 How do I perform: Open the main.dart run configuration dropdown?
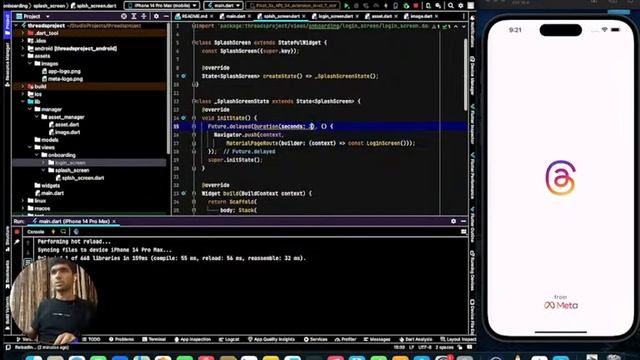click(x=224, y=6)
